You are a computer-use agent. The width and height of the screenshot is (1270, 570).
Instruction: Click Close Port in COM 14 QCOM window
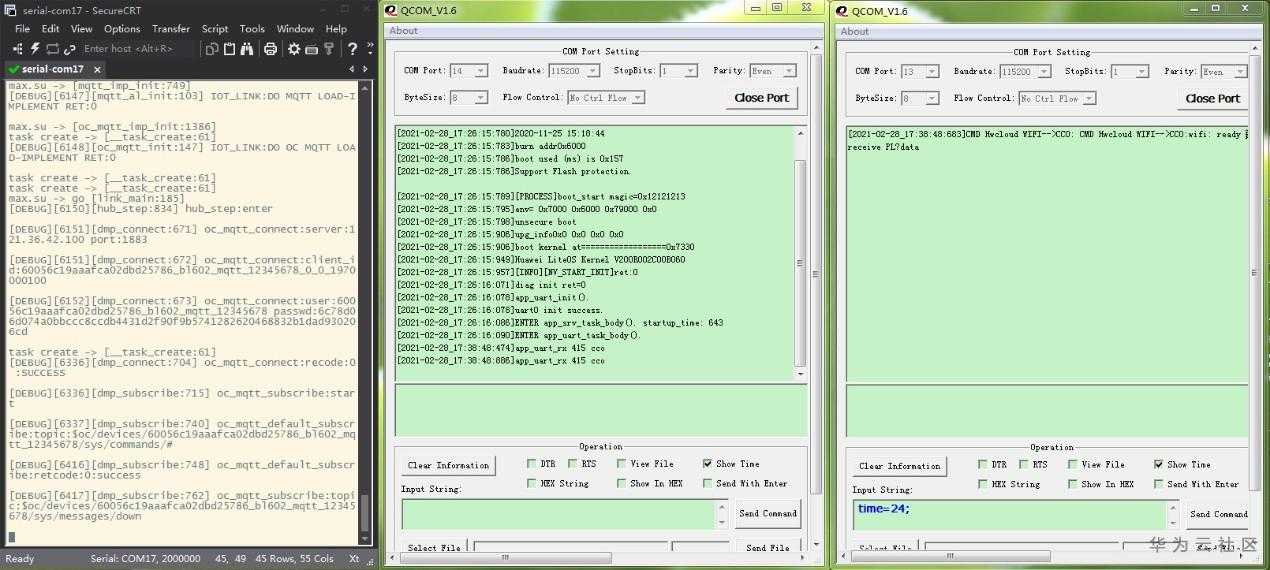point(761,98)
